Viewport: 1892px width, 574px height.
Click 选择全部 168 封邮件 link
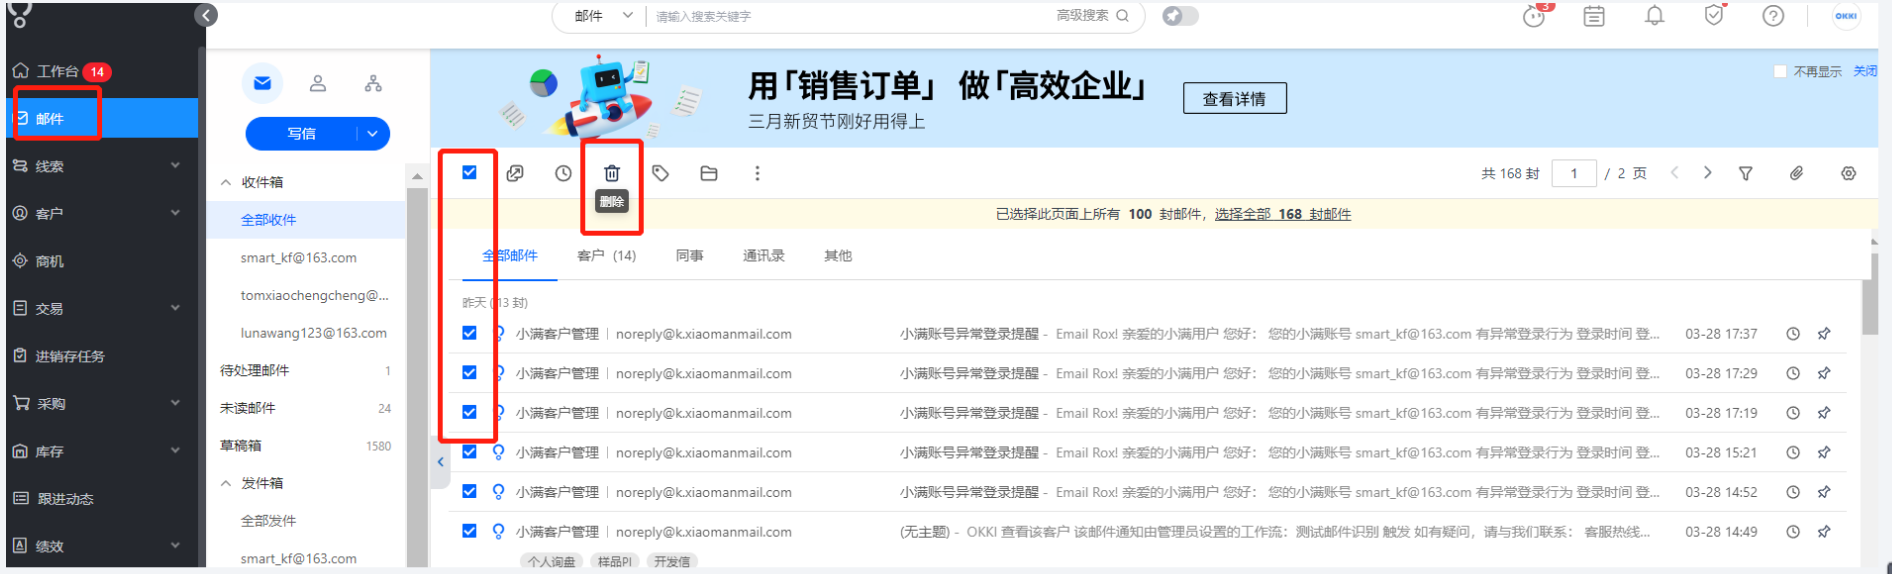tap(1283, 214)
